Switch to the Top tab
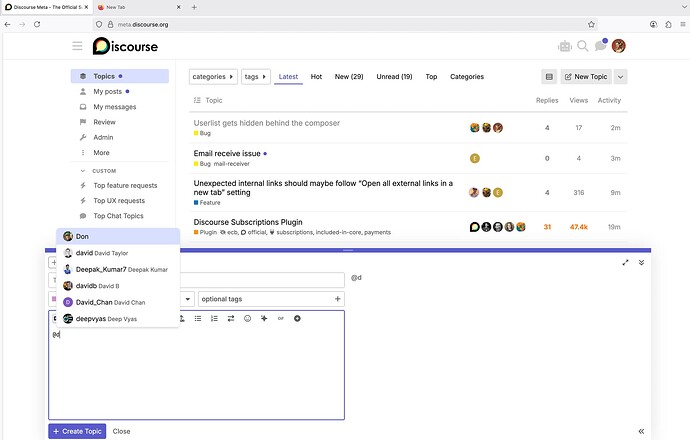The height and width of the screenshot is (440, 690). pyautogui.click(x=431, y=77)
